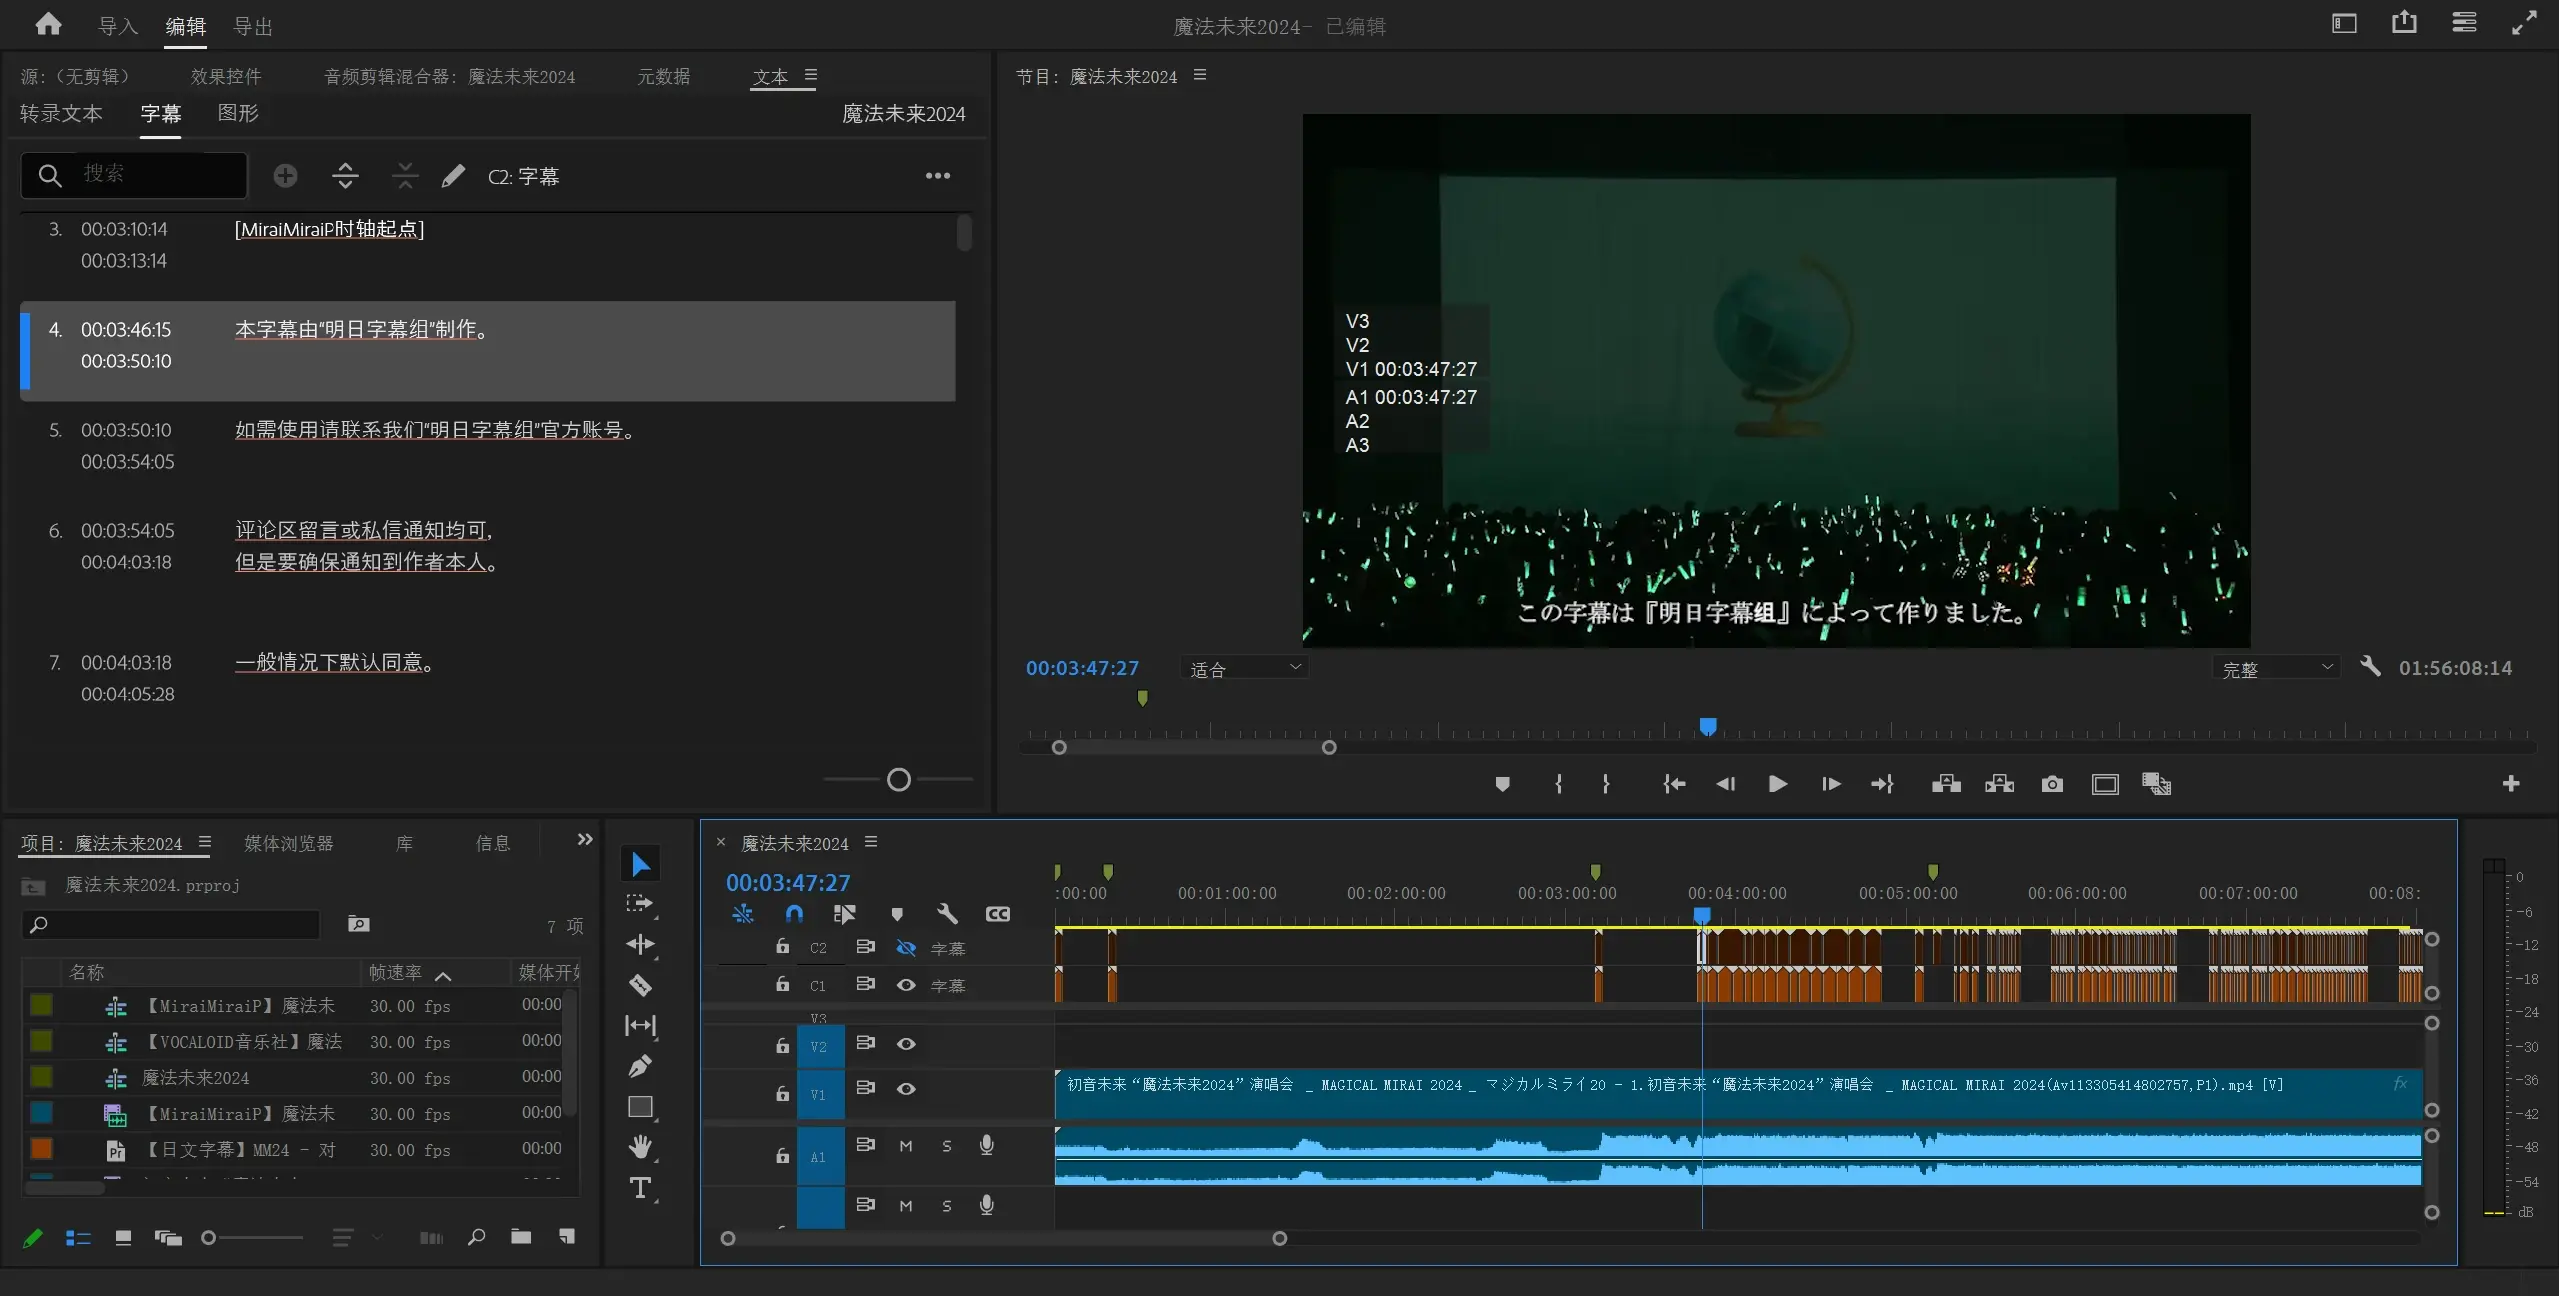Screen dimensions: 2559x1296
Task: Open program monitor 节目 panel menu
Action: (1200, 75)
